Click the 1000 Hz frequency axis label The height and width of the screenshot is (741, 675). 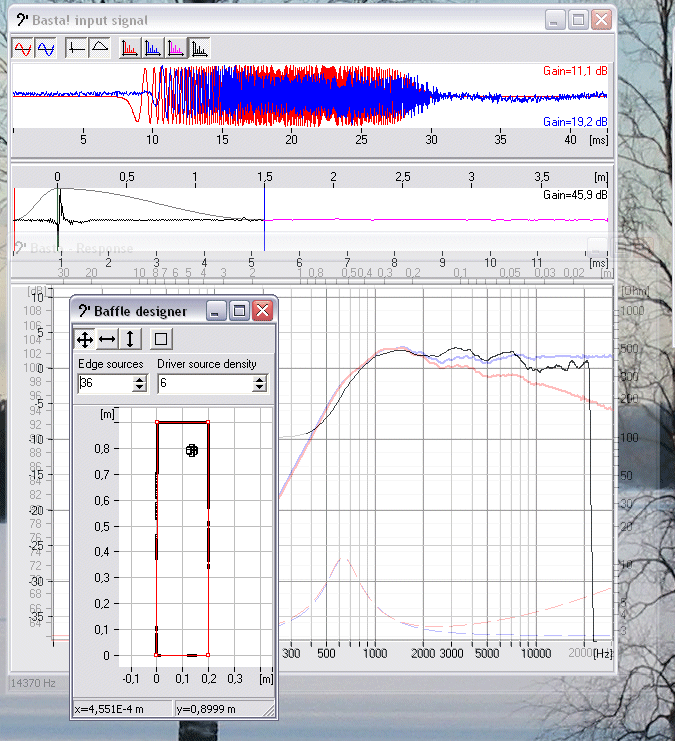(375, 653)
